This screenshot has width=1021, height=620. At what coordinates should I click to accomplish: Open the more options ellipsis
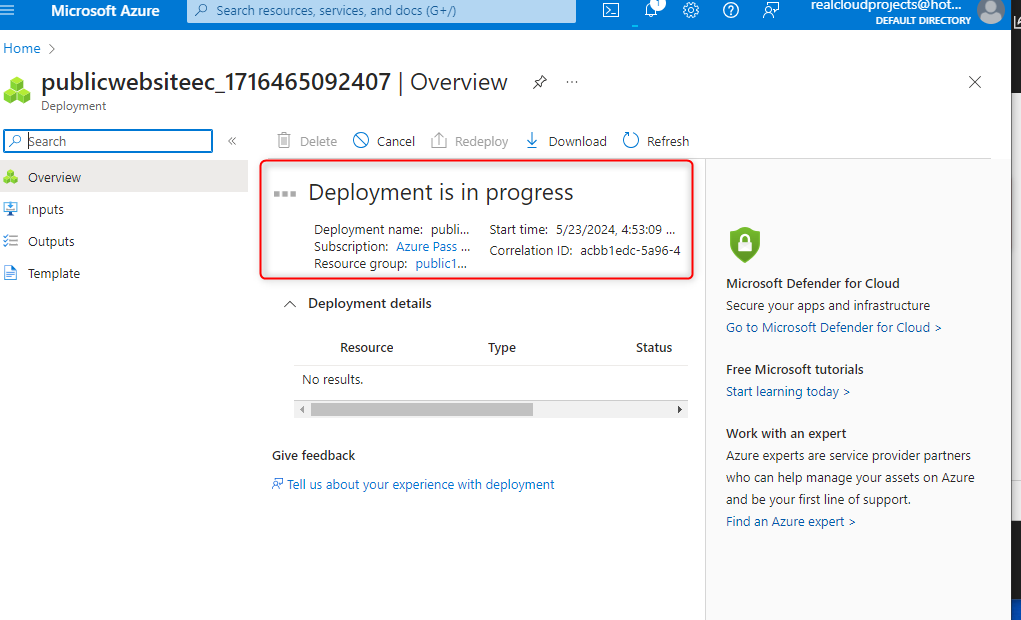[x=572, y=82]
